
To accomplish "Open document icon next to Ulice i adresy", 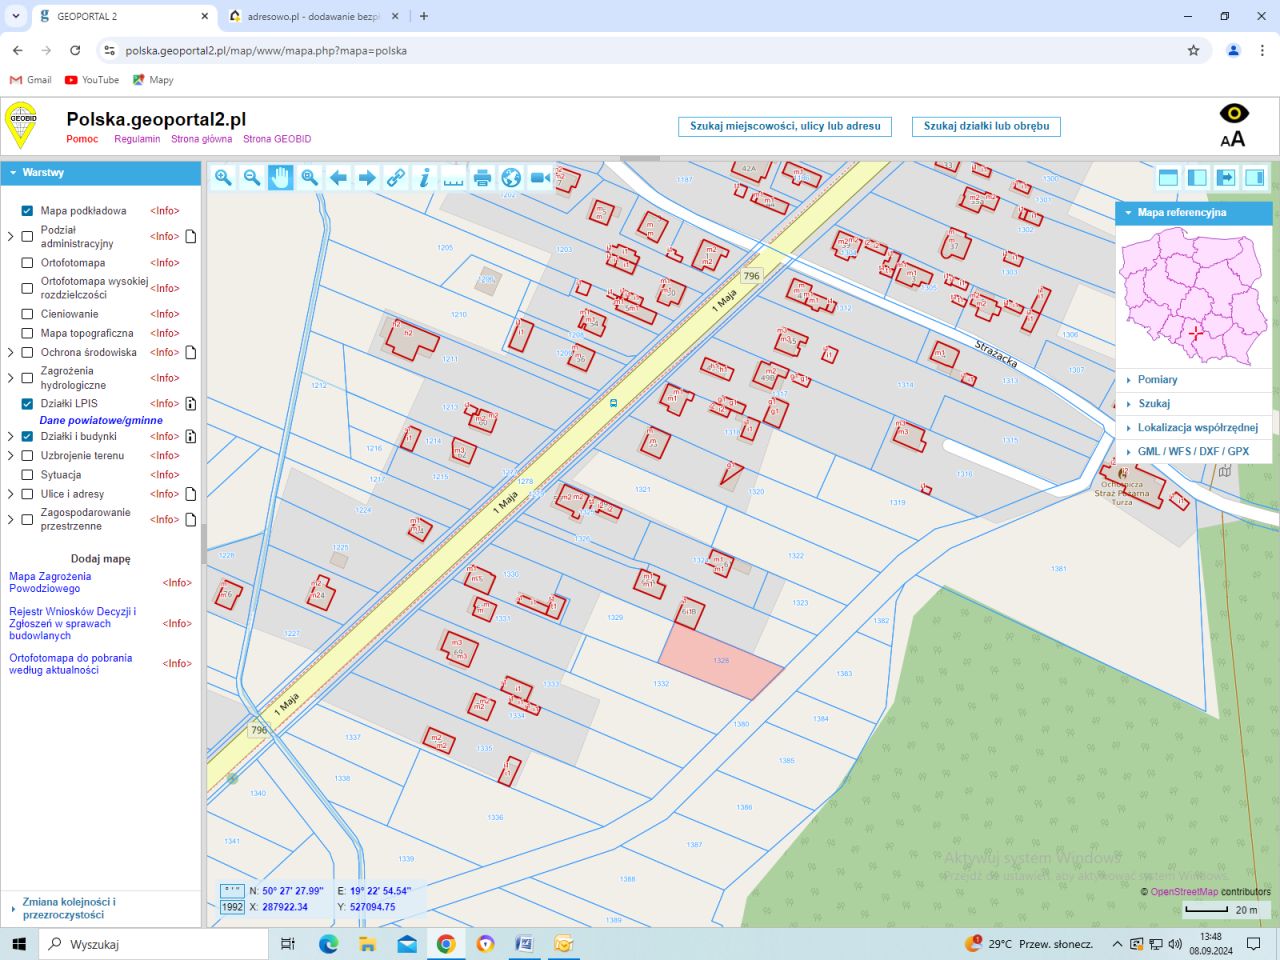I will point(190,494).
